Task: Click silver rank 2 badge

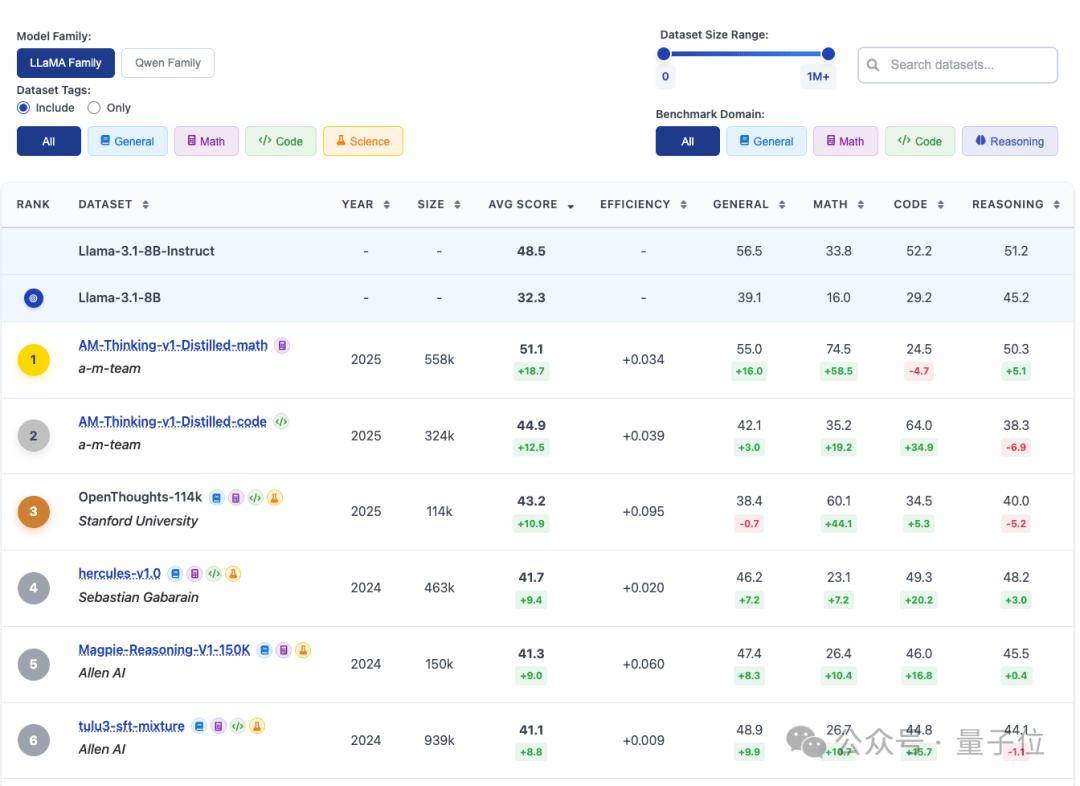Action: coord(33,435)
